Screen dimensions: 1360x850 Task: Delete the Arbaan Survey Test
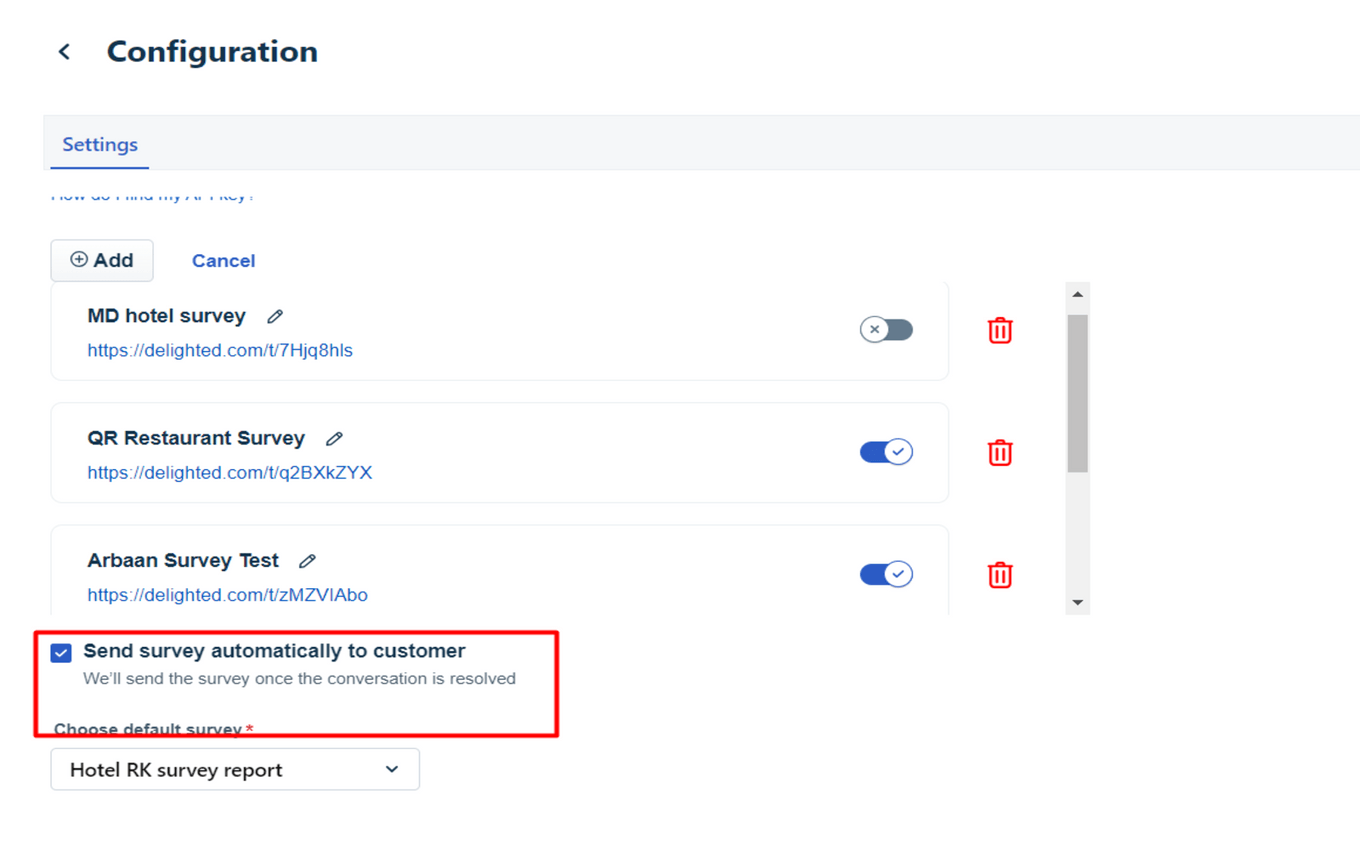[1000, 575]
